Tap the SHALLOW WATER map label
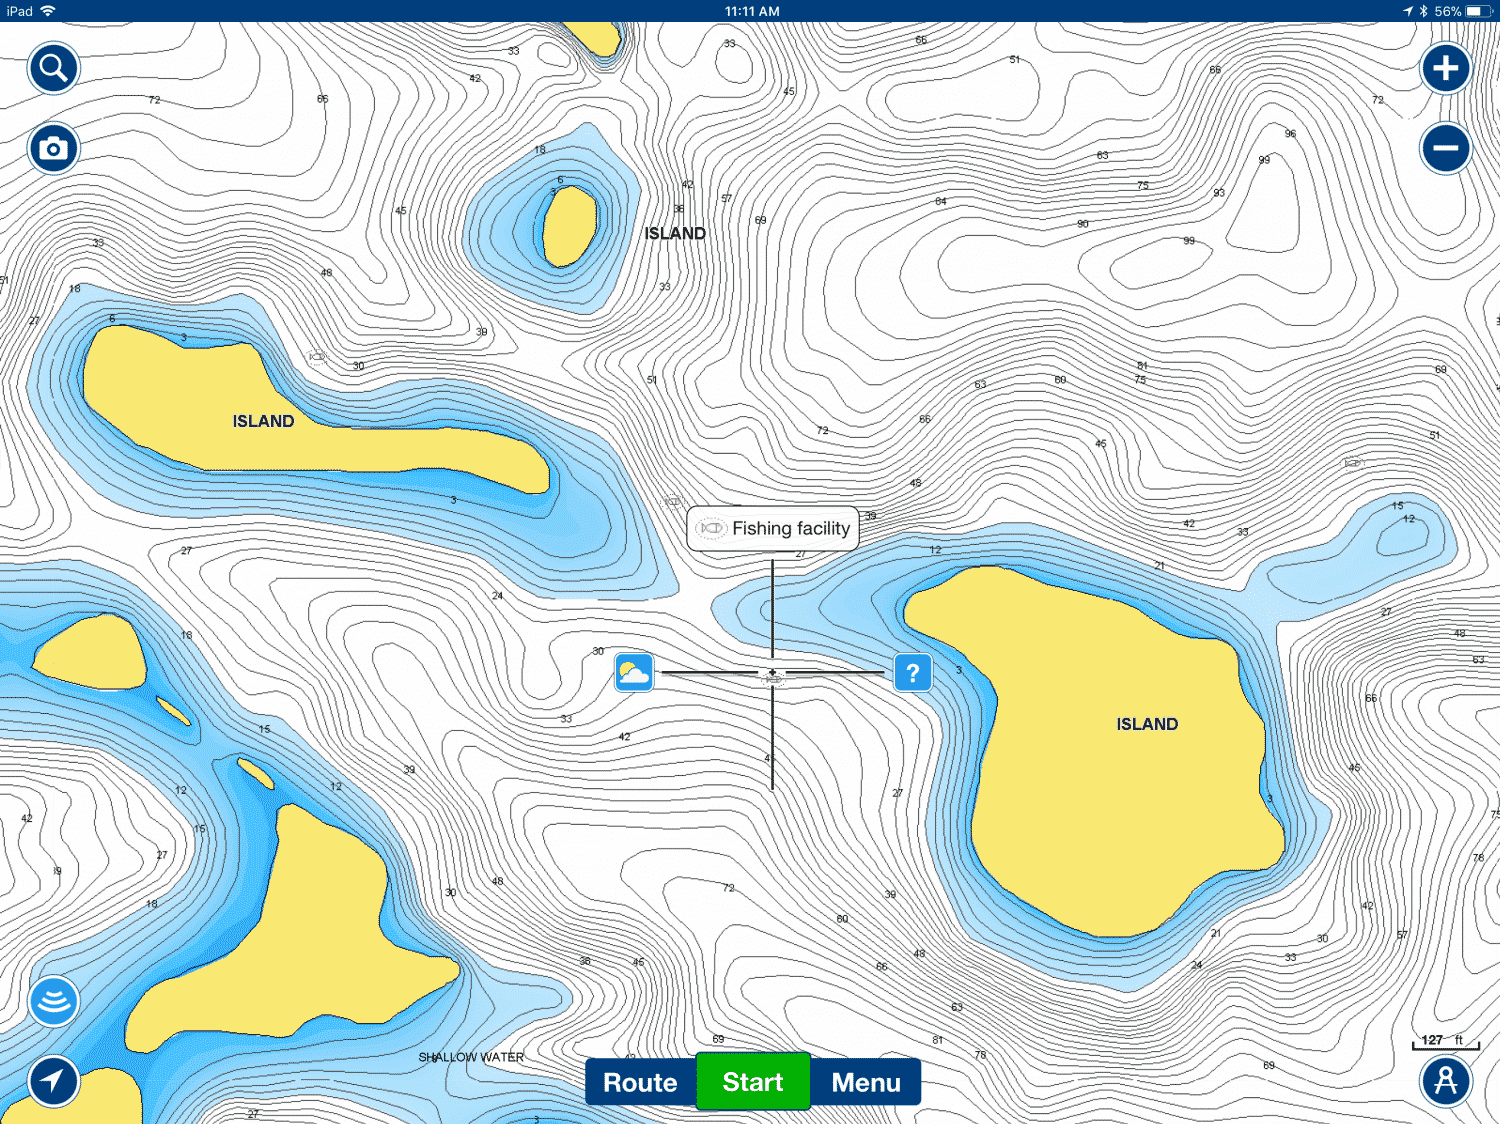 pos(471,1057)
